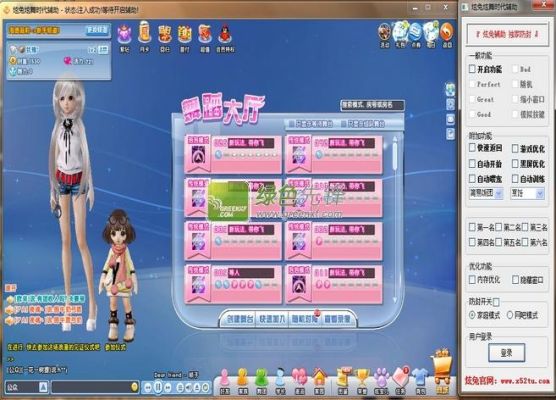Click the orange figure icon in the bottom bar
Screen dimensions: 556x400
click(x=243, y=377)
